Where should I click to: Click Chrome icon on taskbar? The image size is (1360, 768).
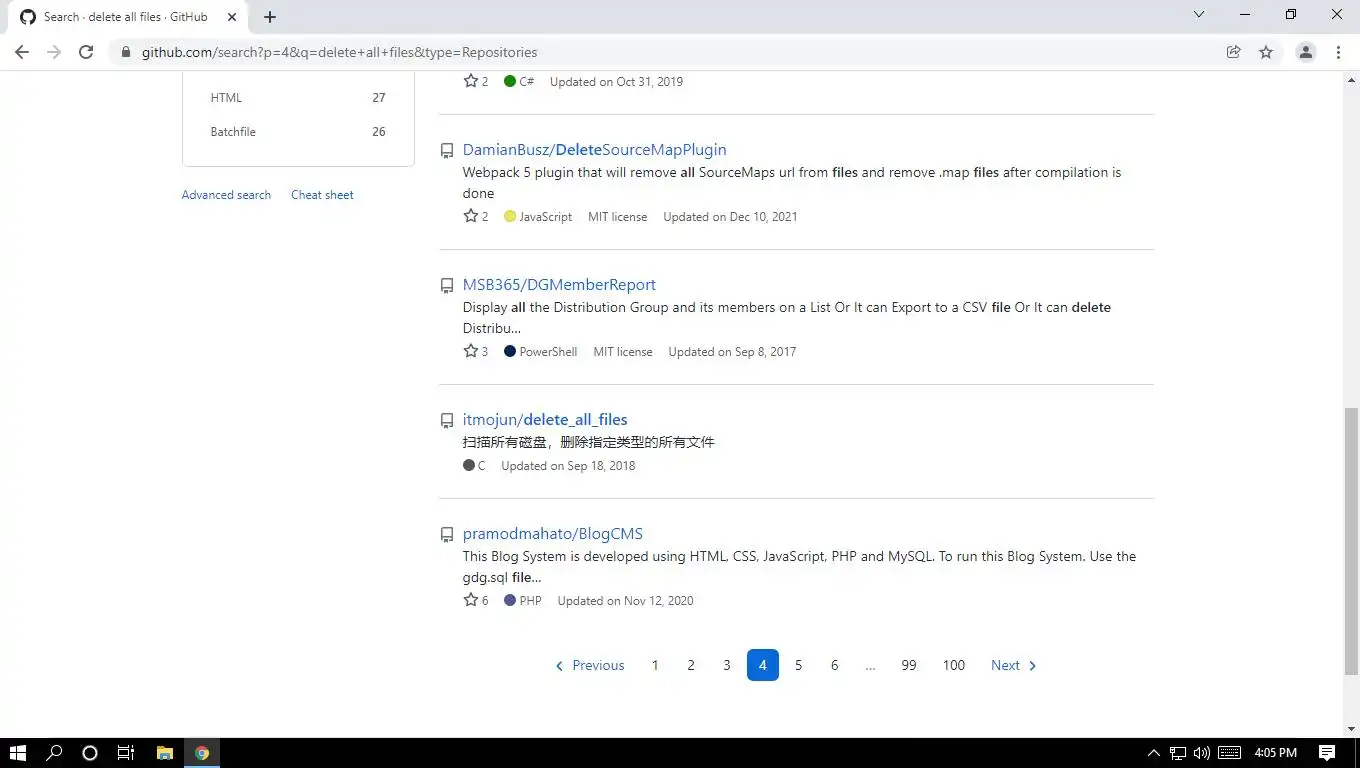click(x=202, y=753)
